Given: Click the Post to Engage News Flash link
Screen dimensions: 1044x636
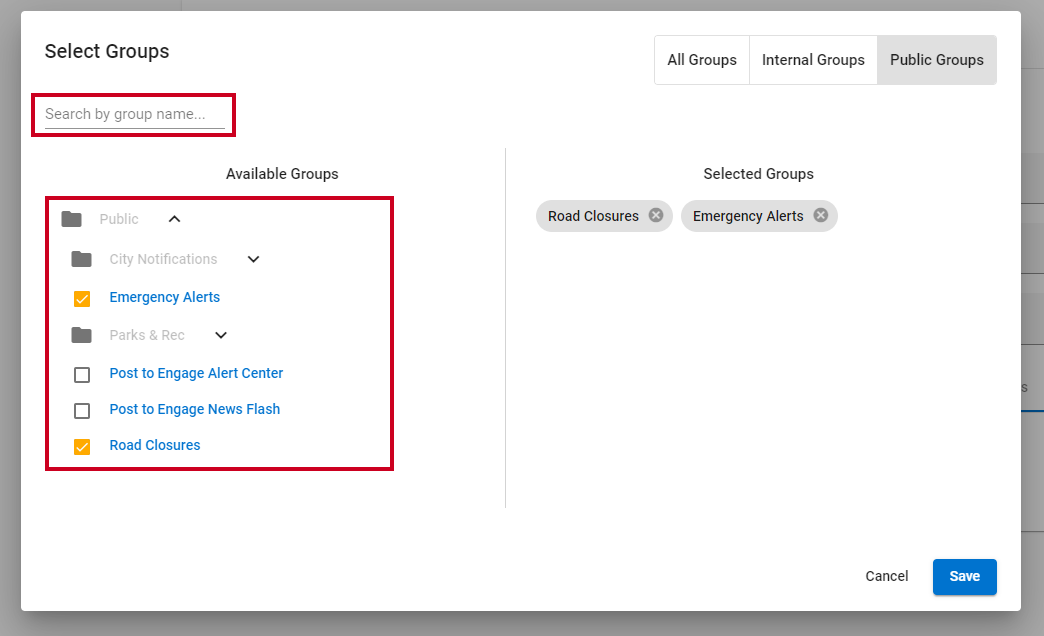Looking at the screenshot, I should coord(194,409).
